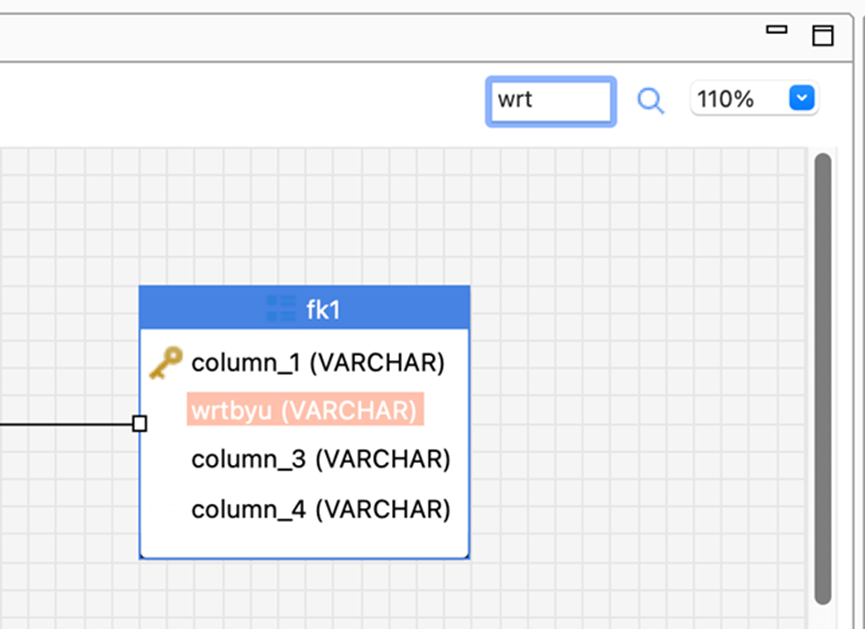865x629 pixels.
Task: Click blank space below column_4 inside fk1
Action: pos(304,541)
